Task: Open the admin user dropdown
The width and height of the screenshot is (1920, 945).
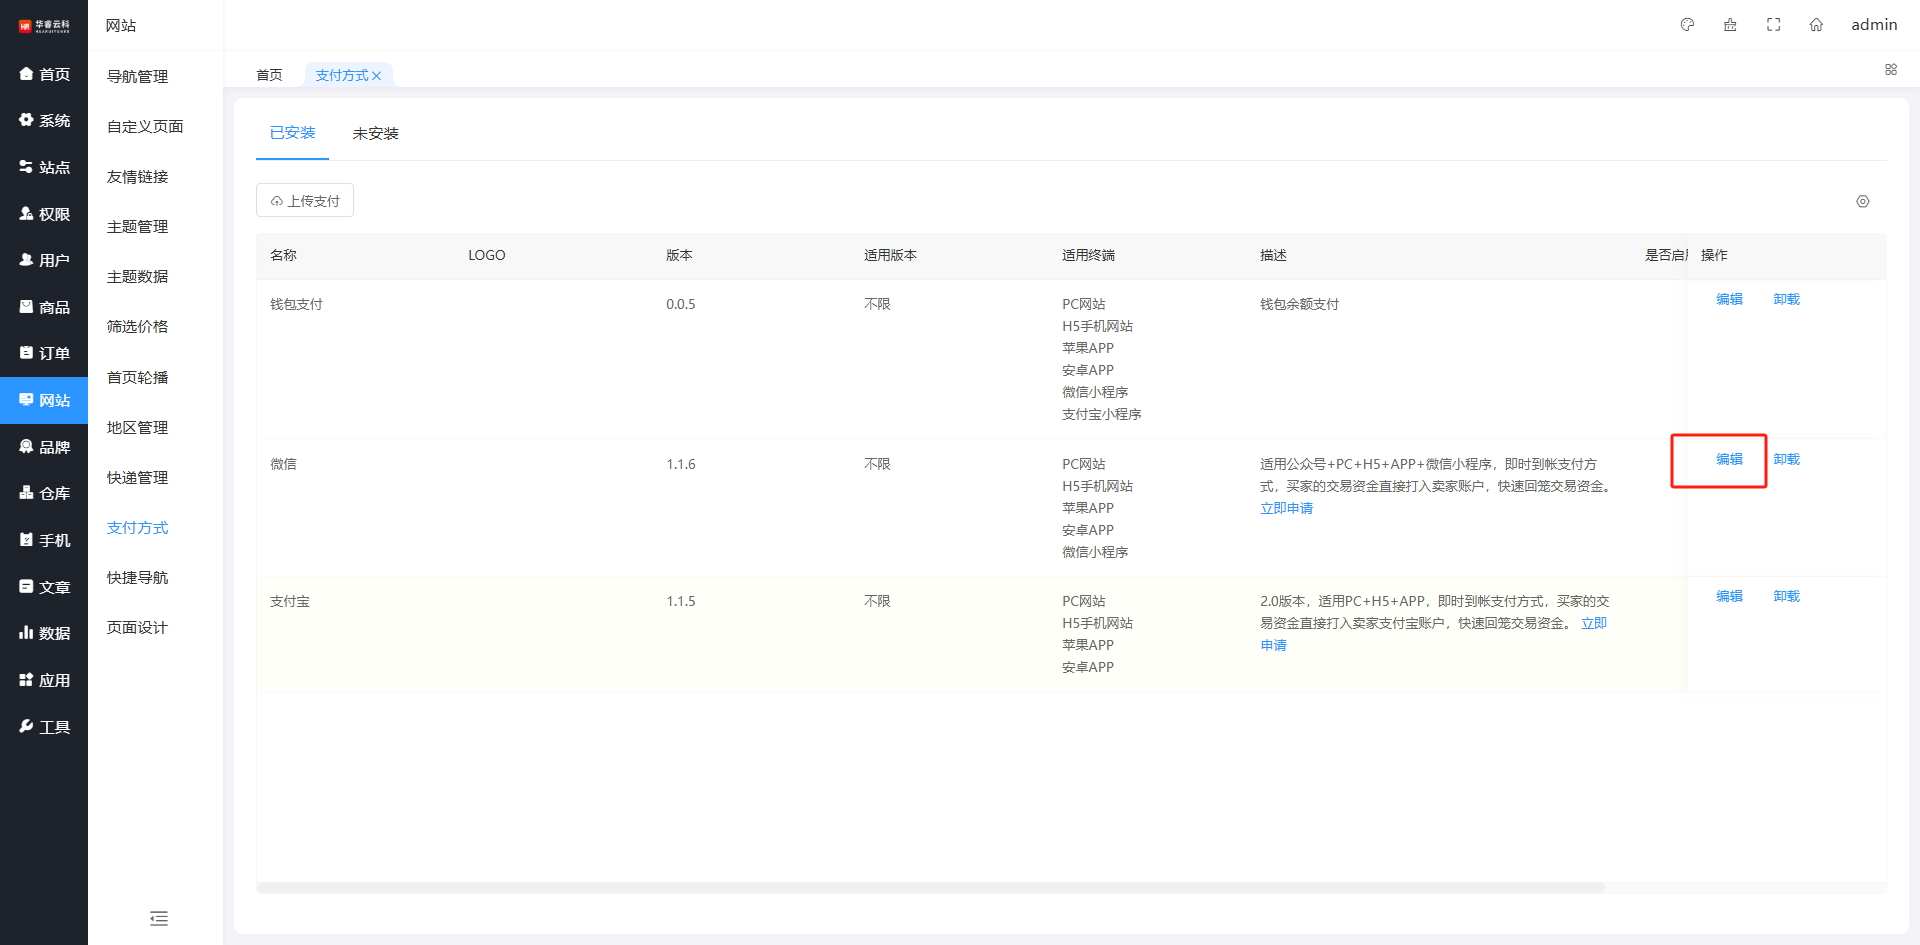Action: click(x=1873, y=25)
